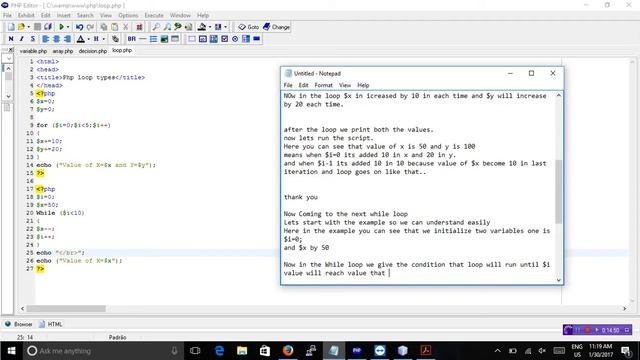This screenshot has width=640, height=360.
Task: Close the document tabs with small X
Action: 11,50
